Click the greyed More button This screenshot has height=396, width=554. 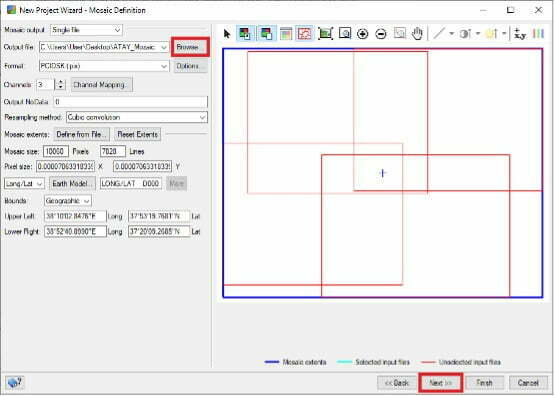[177, 184]
